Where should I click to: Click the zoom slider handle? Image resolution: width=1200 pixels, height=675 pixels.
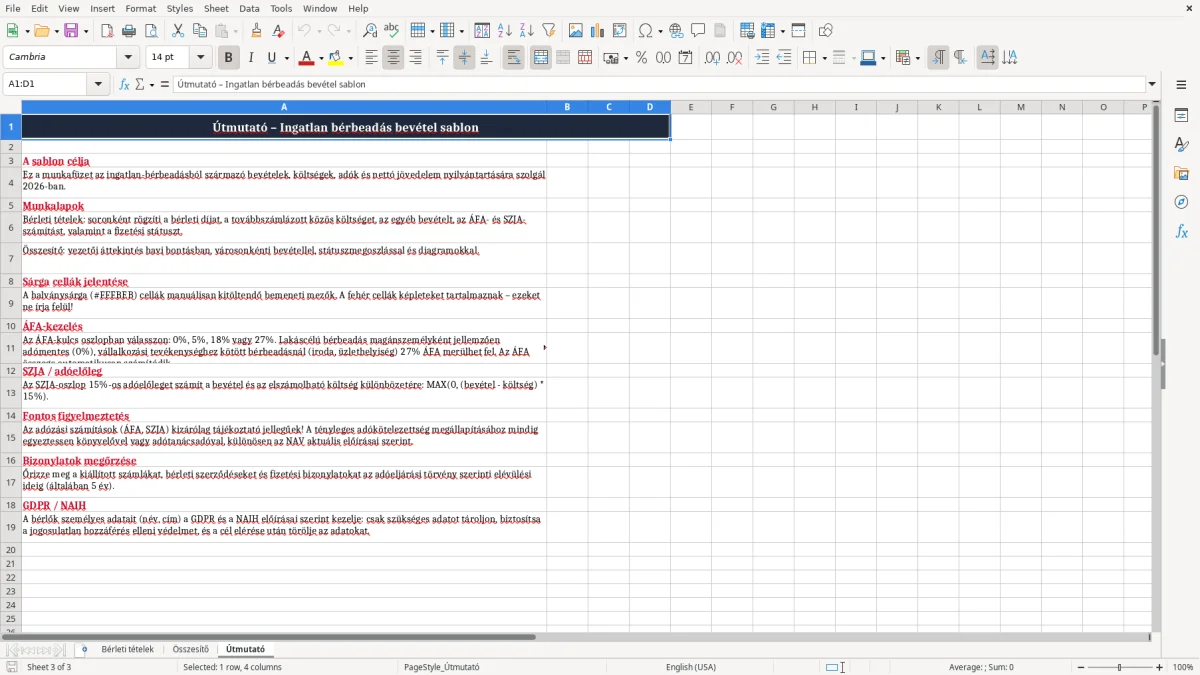[x=1119, y=667]
